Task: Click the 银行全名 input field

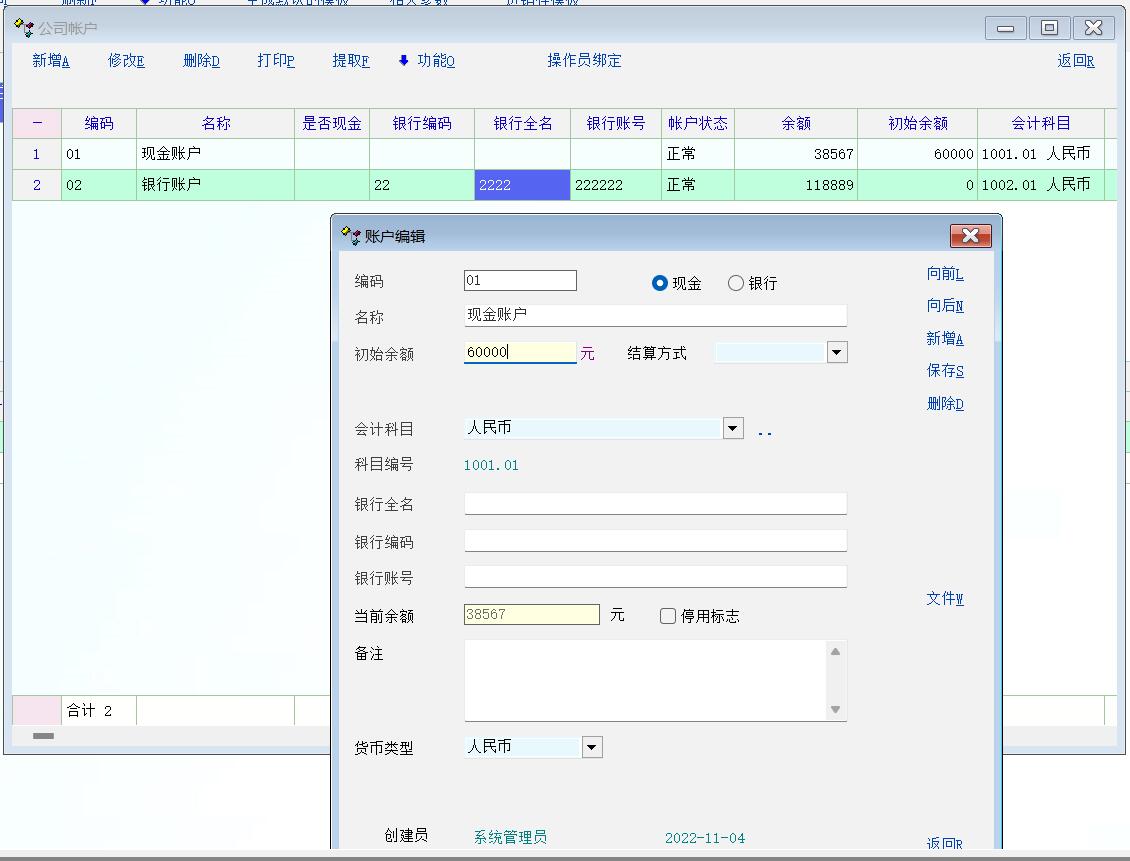Action: coord(655,503)
